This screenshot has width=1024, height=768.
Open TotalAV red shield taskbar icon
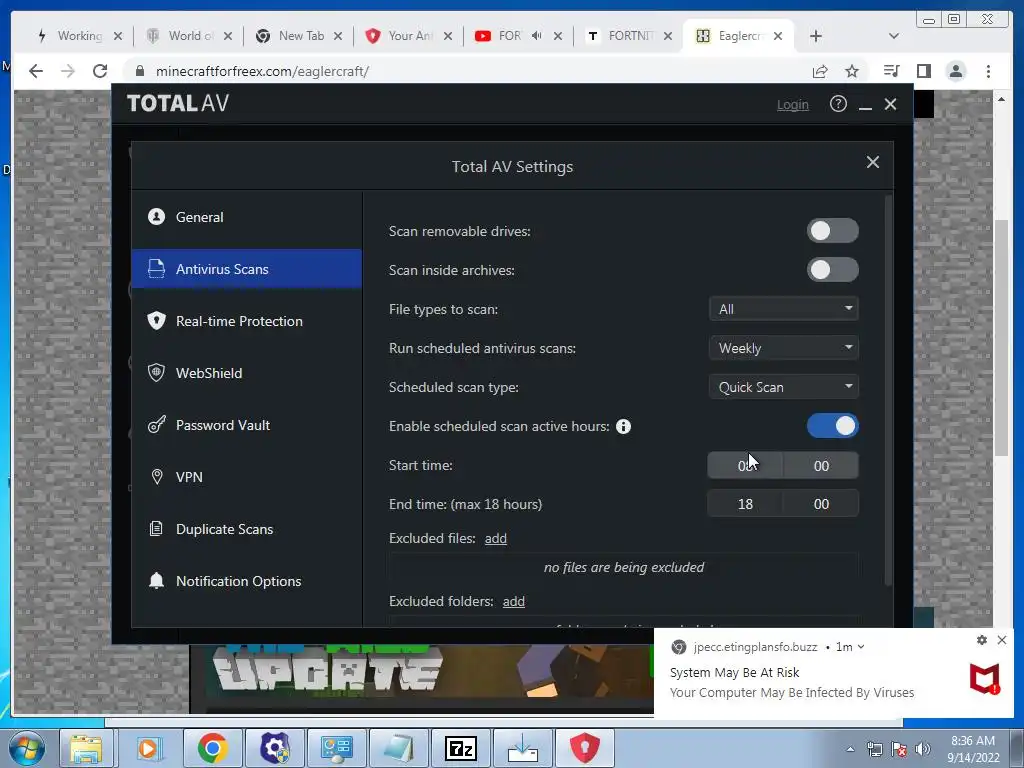coord(584,748)
